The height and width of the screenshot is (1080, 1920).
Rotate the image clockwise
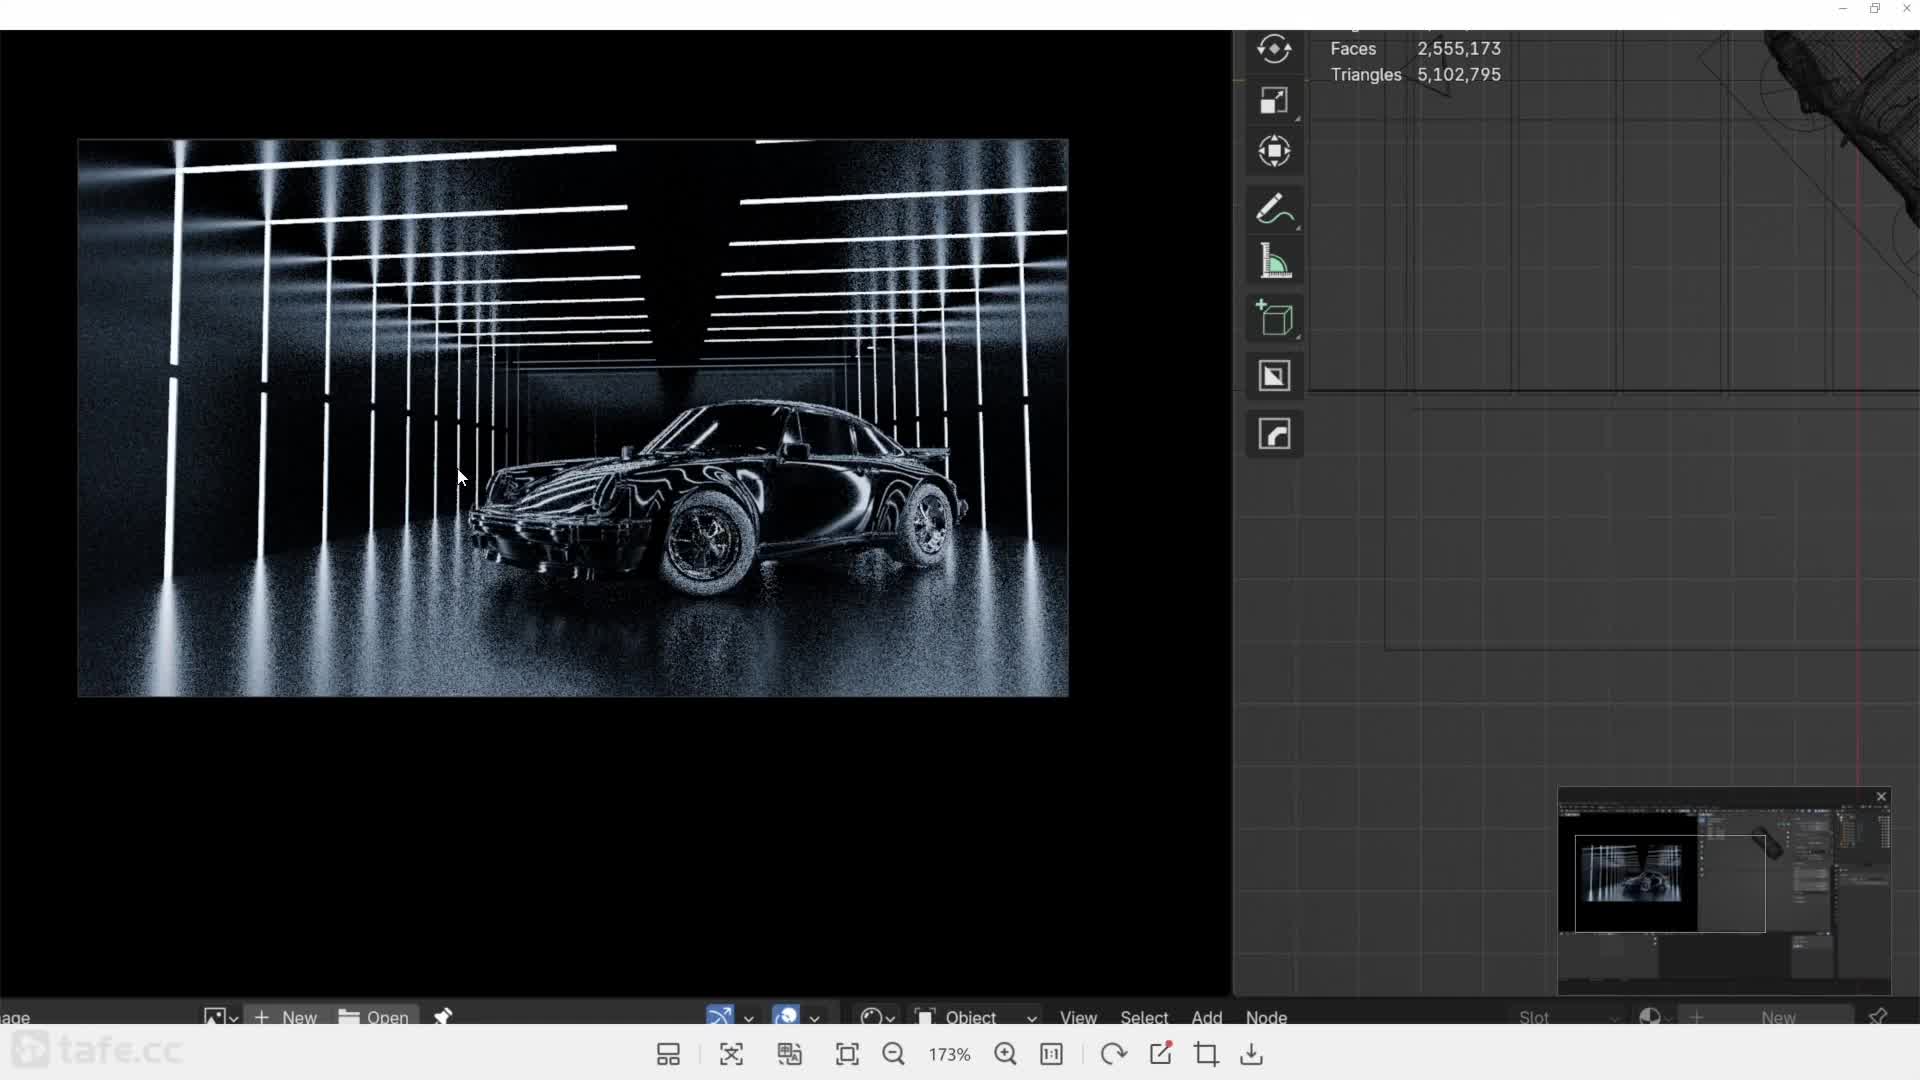1113,1054
